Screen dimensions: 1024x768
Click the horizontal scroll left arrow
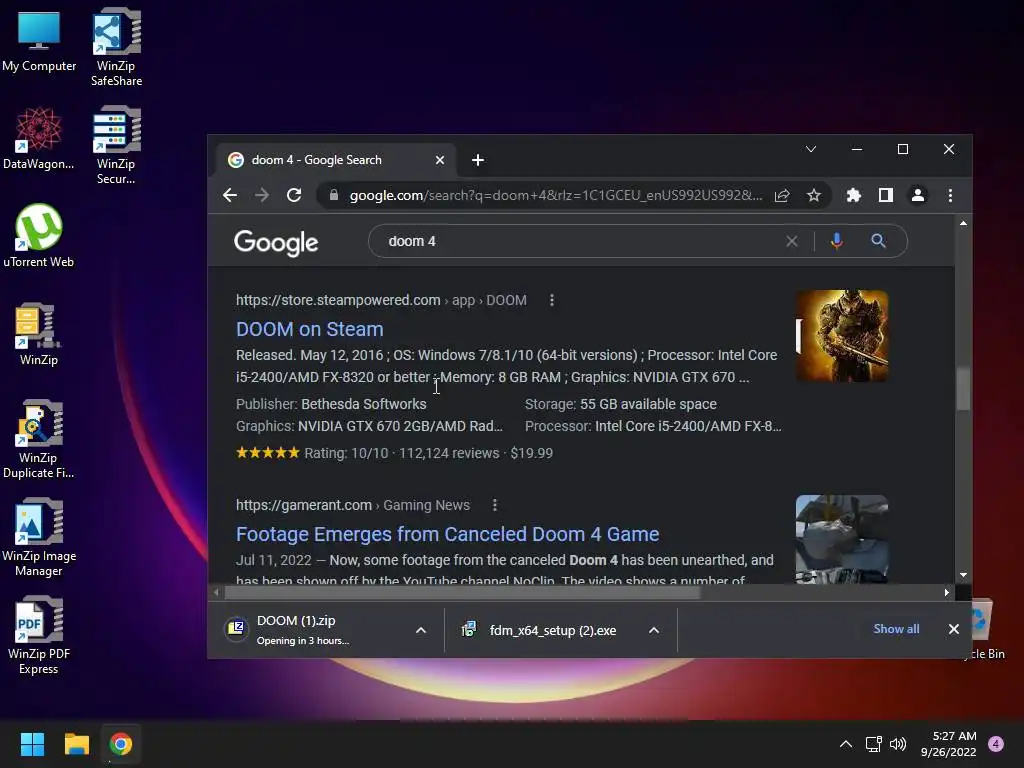[216, 592]
